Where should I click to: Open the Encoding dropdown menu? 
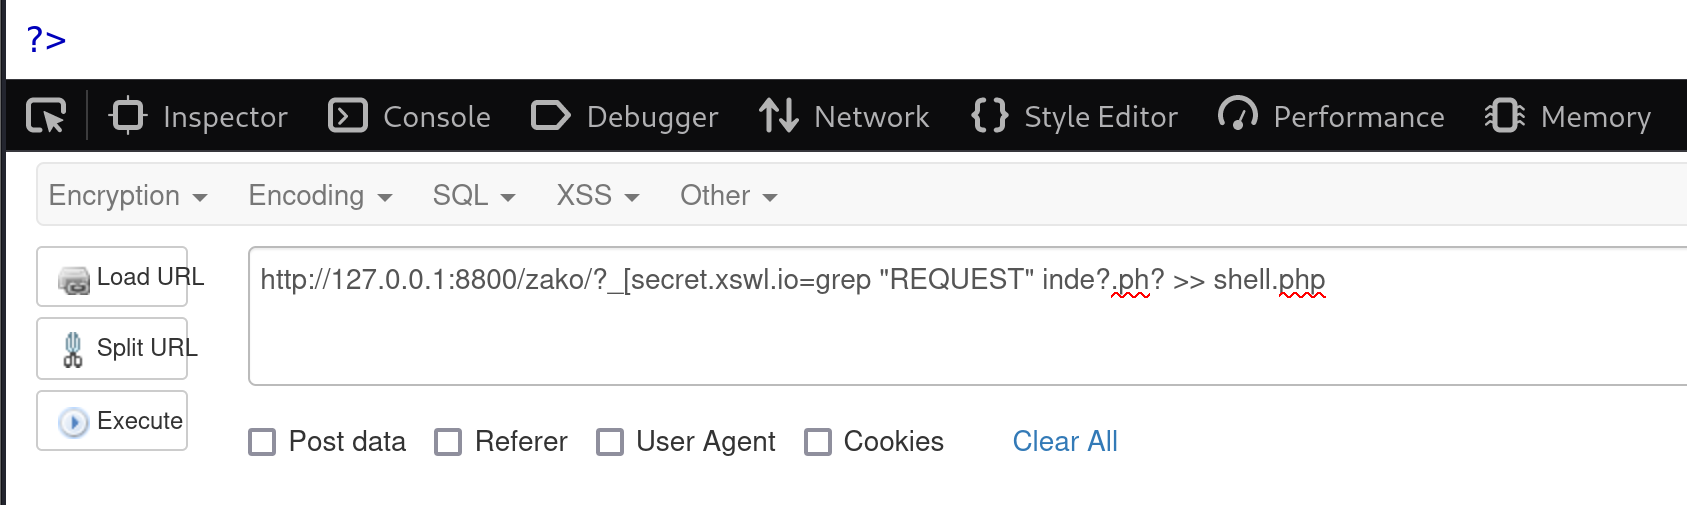320,195
